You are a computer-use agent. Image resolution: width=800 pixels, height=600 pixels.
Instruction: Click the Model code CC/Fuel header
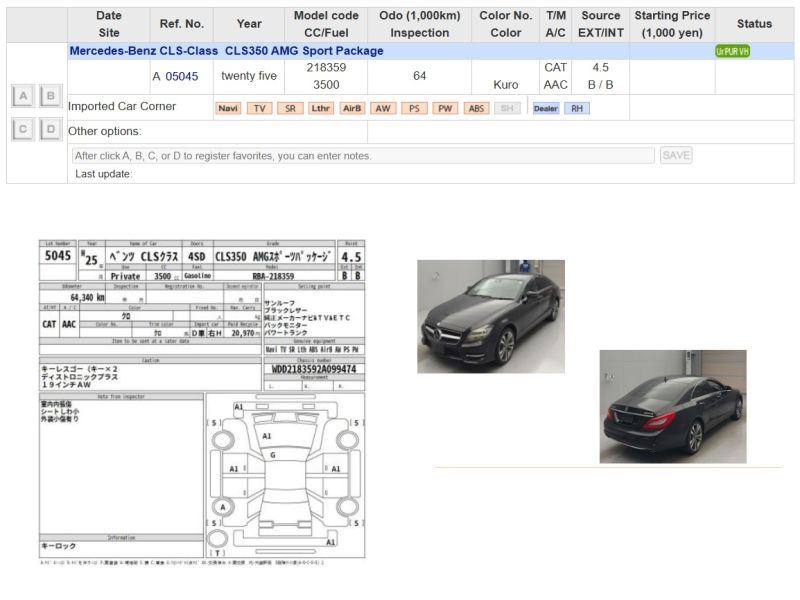coord(326,24)
